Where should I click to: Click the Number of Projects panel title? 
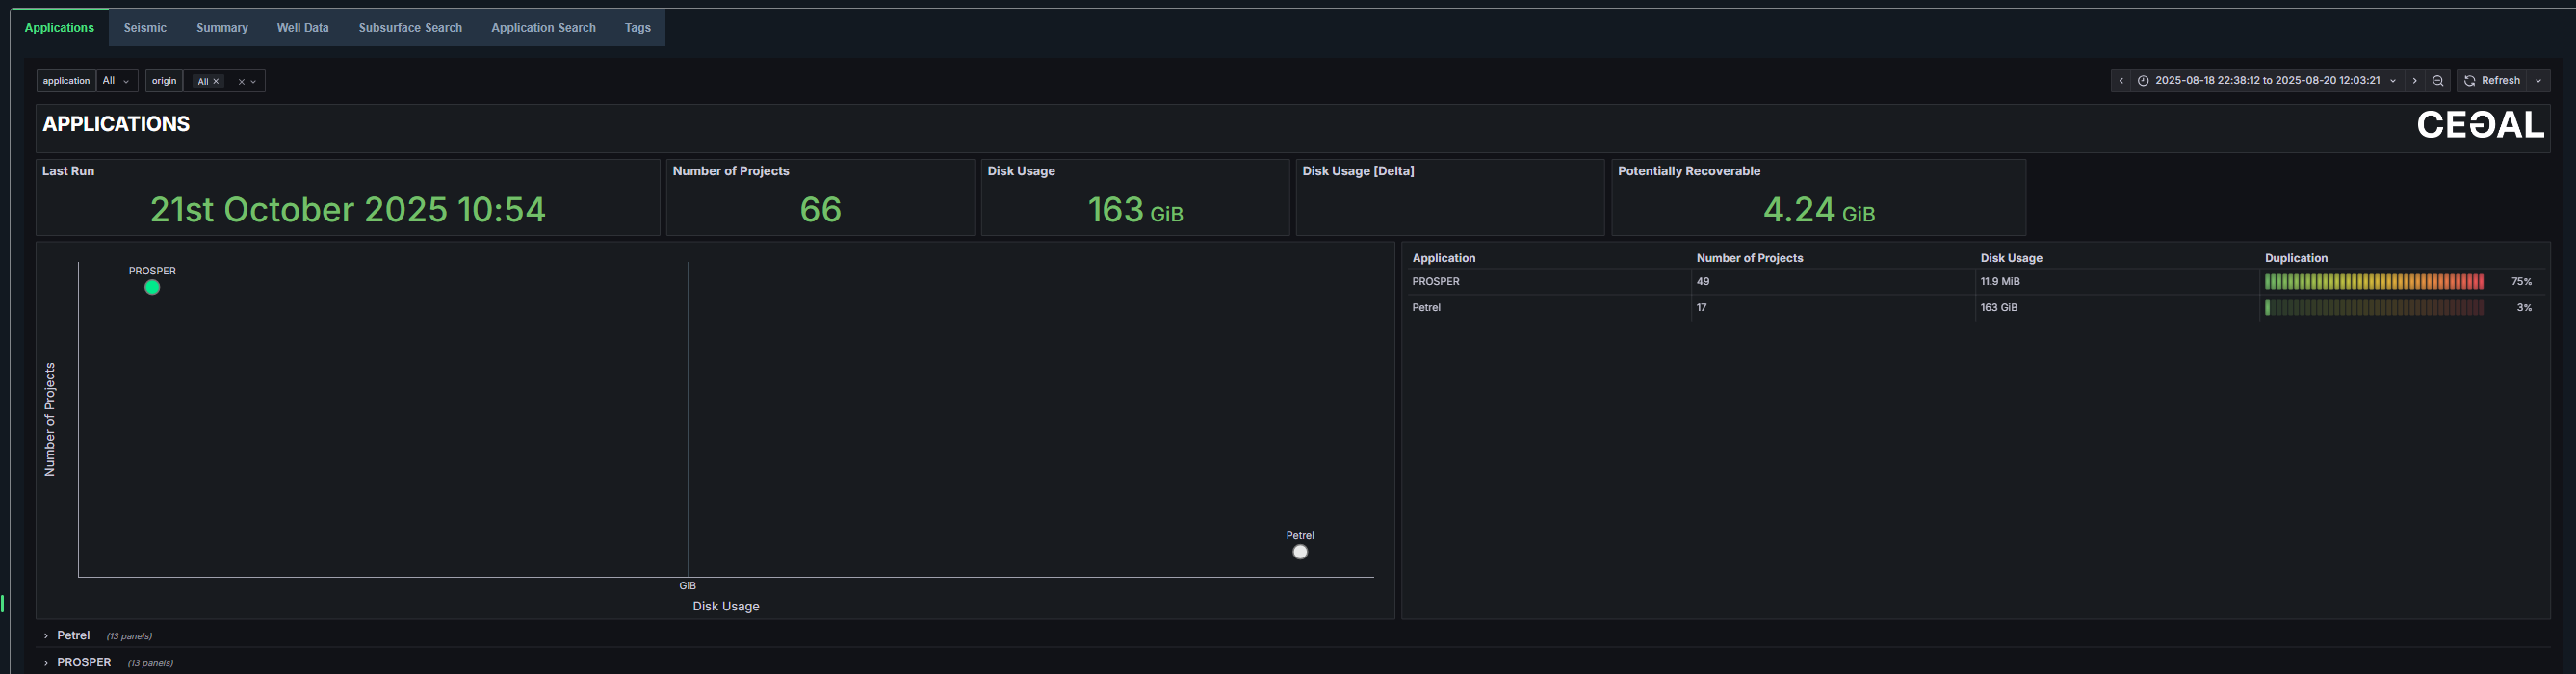click(731, 171)
